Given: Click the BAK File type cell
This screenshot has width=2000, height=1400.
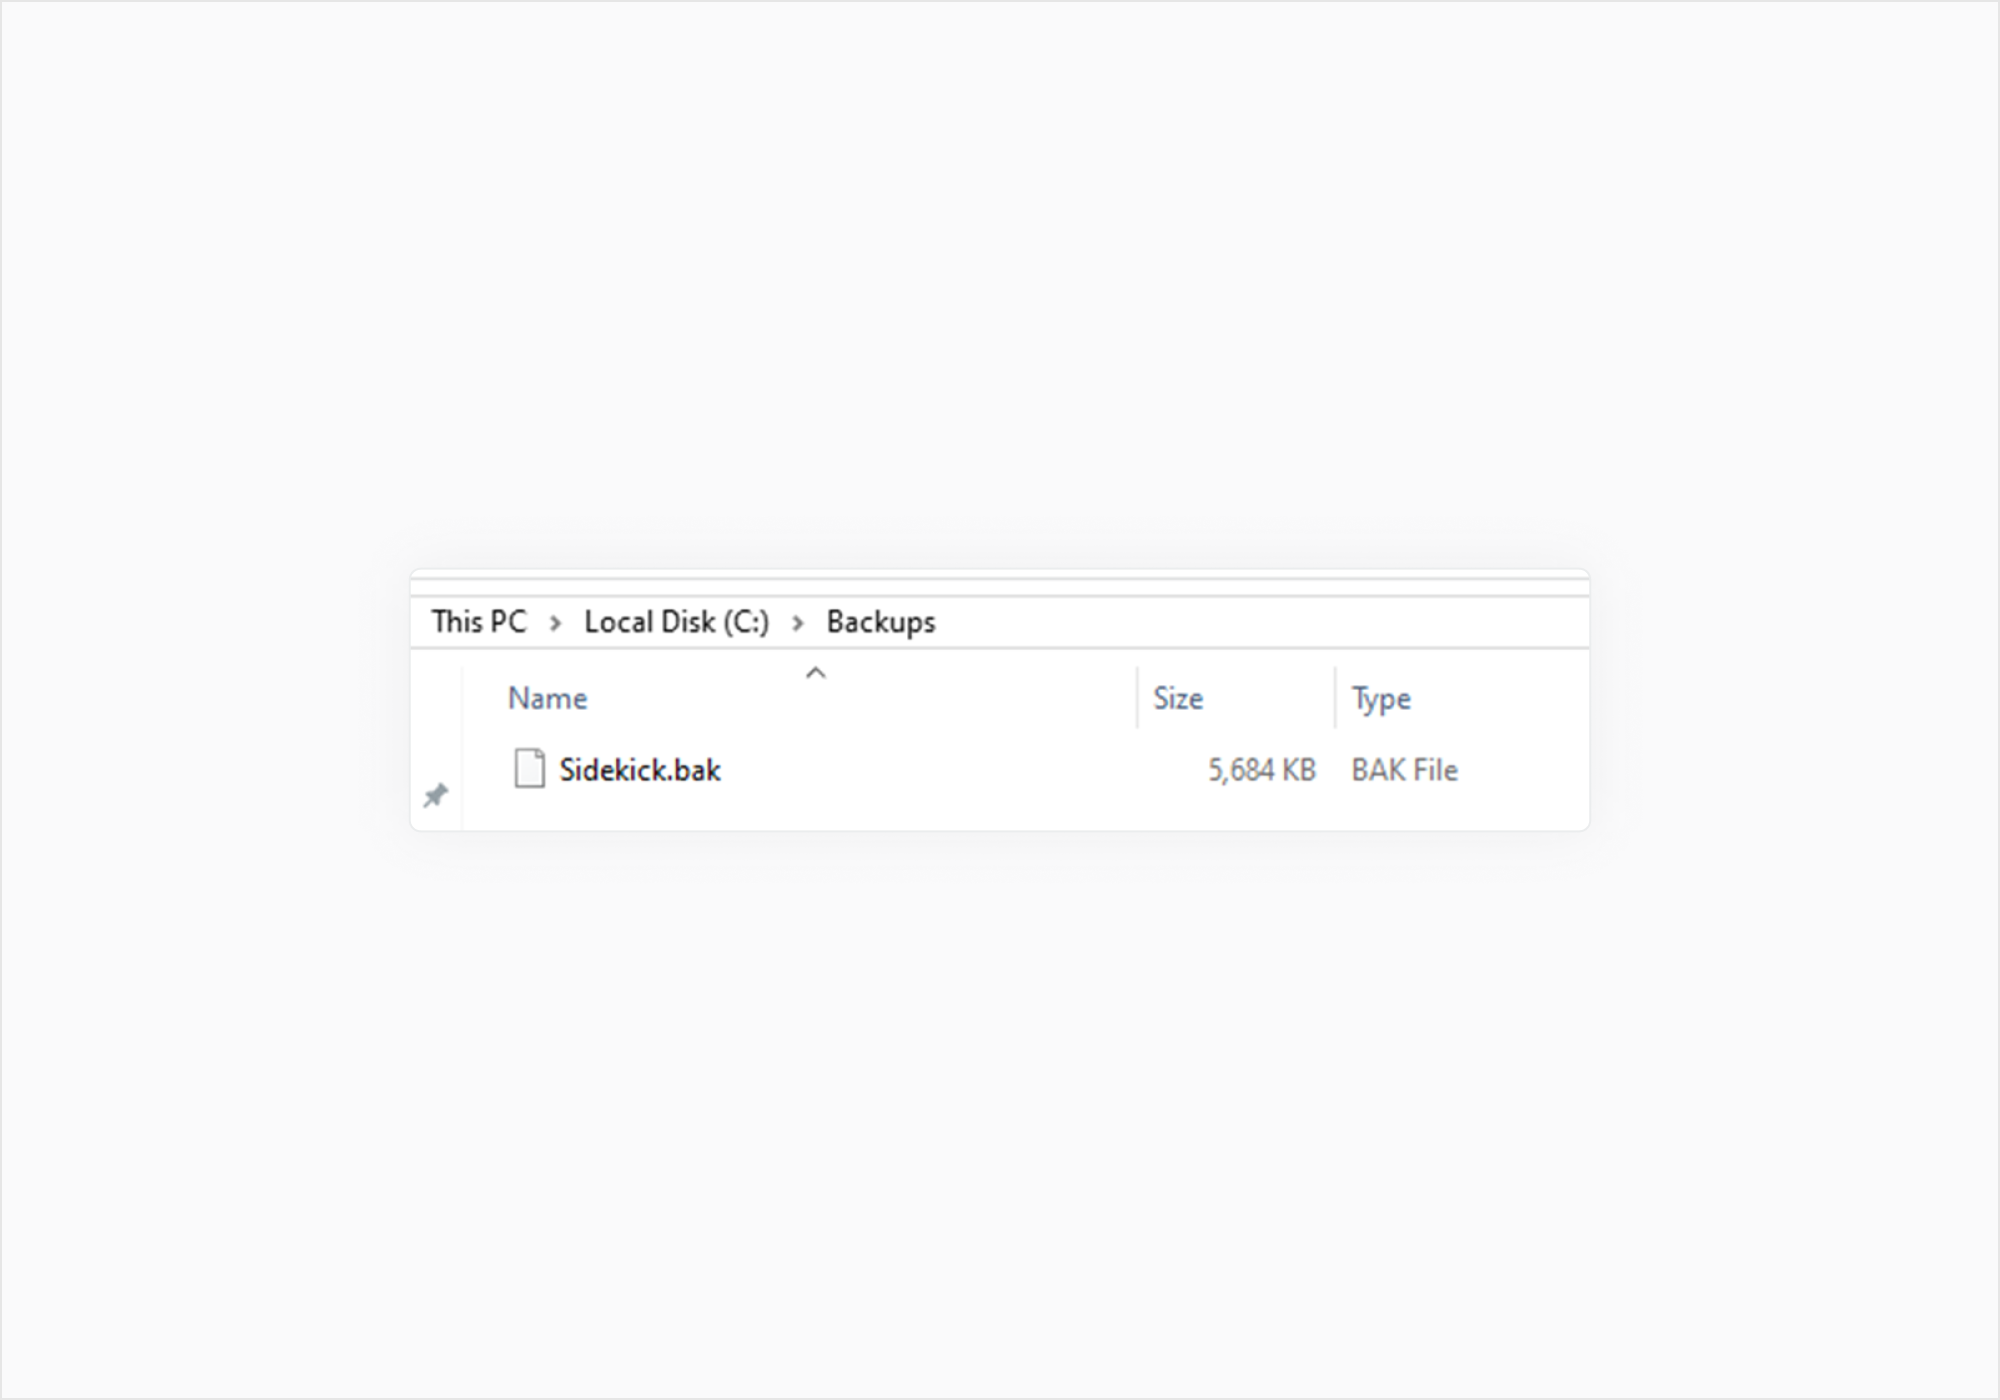Looking at the screenshot, I should (x=1404, y=770).
